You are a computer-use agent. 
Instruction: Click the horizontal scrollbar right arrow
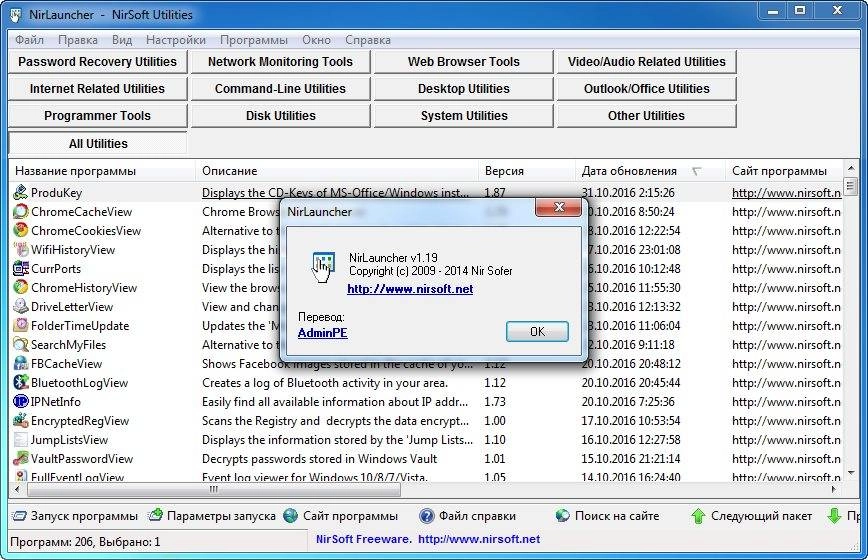834,489
